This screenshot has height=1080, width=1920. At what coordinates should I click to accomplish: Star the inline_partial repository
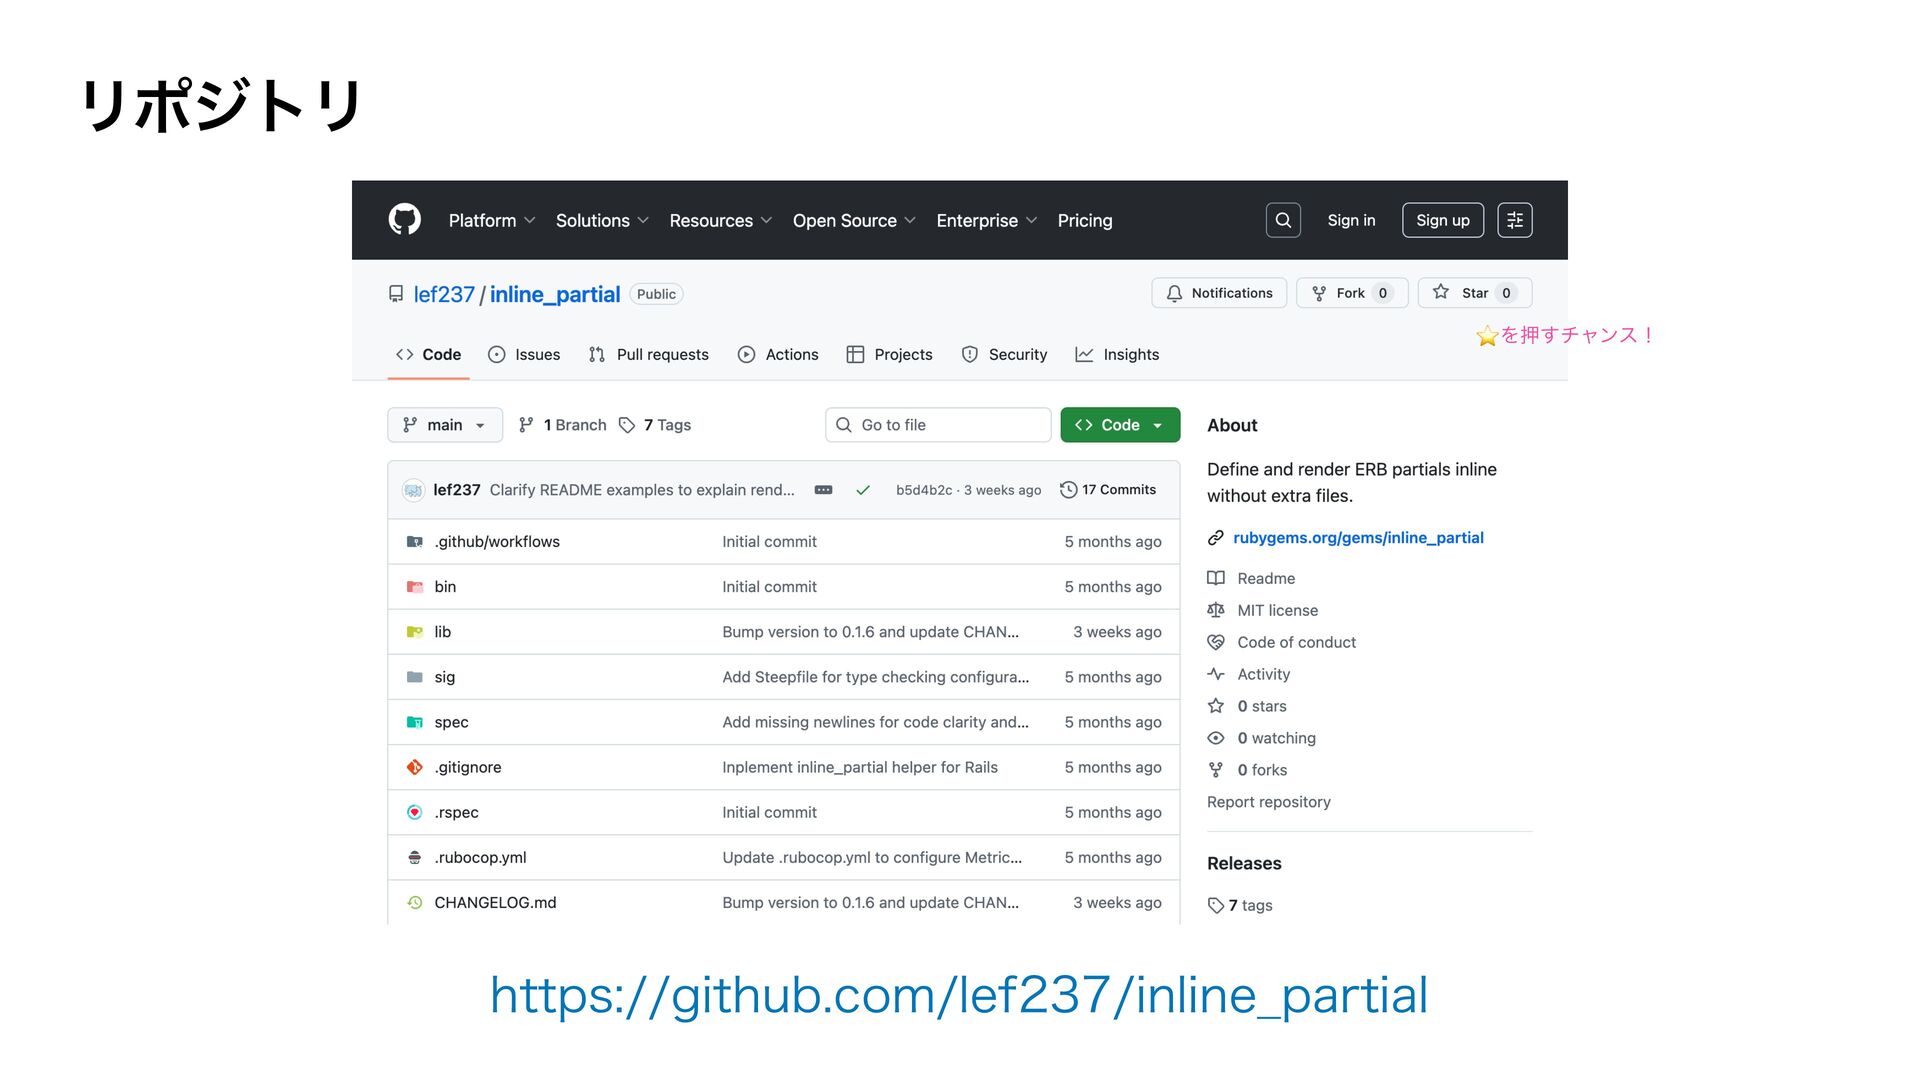[x=1474, y=293]
